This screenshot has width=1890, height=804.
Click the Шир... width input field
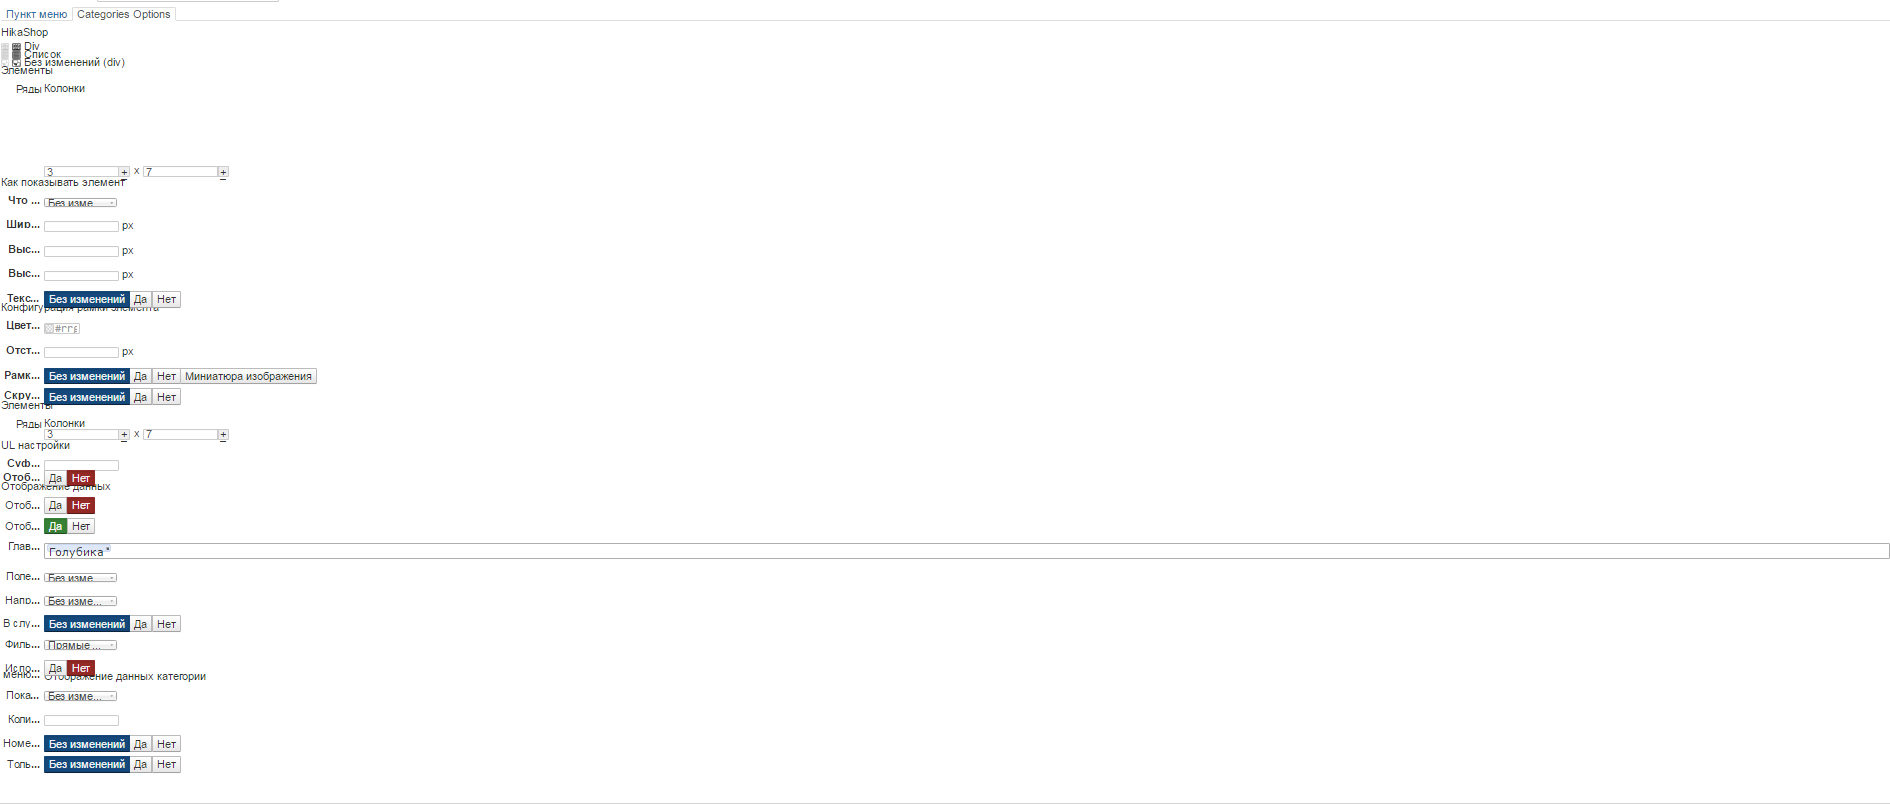coord(81,226)
